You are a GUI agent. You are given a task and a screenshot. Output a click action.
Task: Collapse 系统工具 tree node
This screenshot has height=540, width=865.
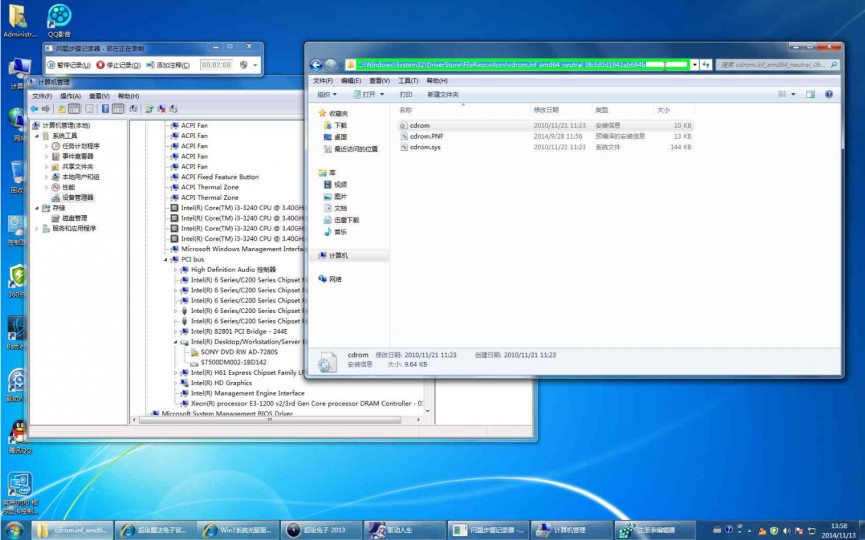[x=37, y=136]
